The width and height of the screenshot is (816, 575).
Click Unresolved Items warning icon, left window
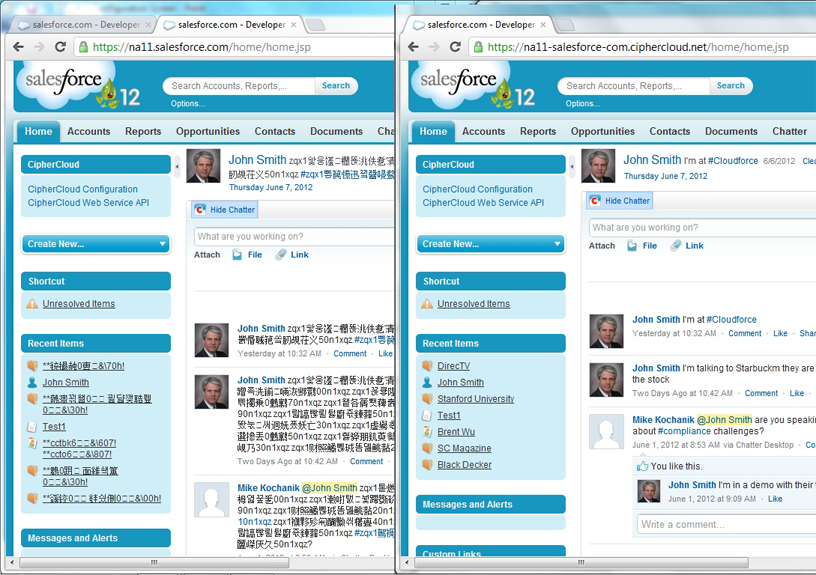(32, 303)
